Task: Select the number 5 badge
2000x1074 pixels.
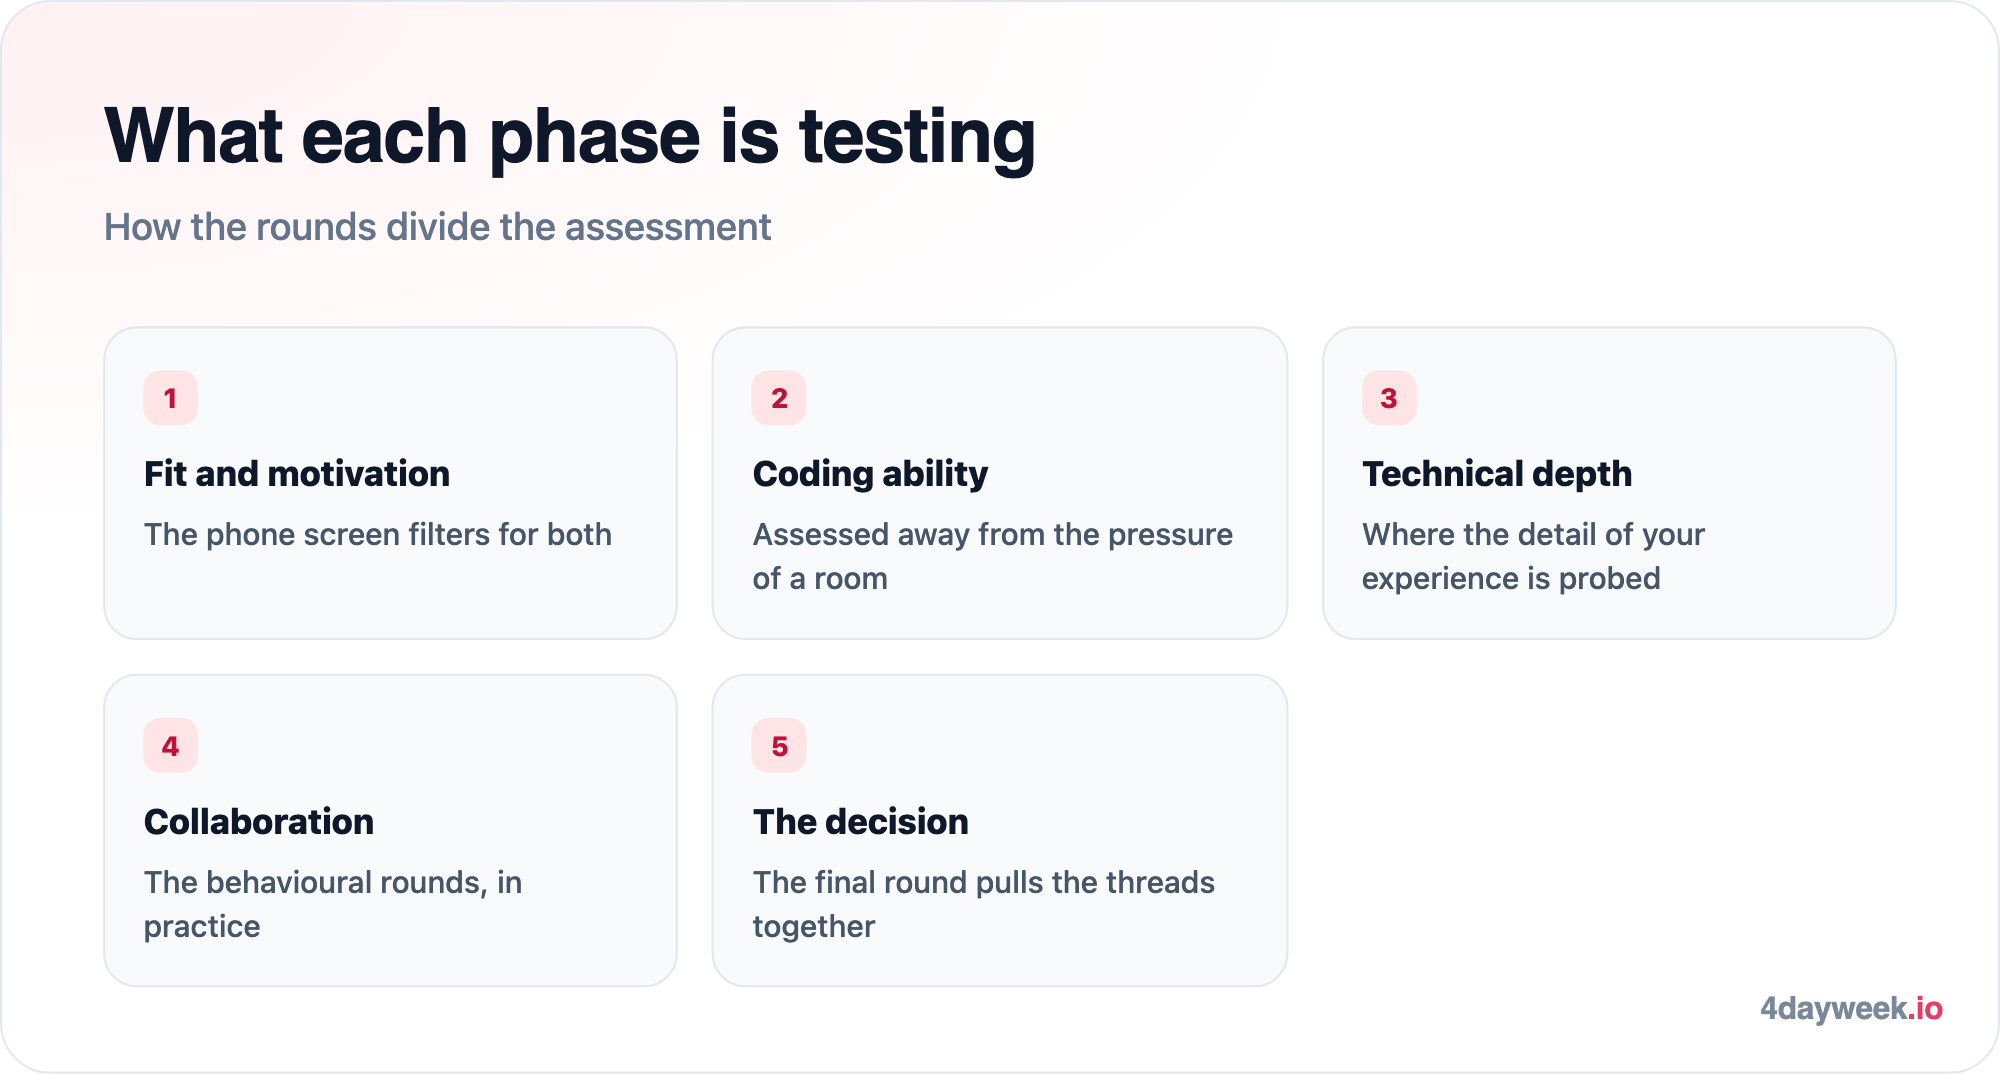Action: [779, 746]
